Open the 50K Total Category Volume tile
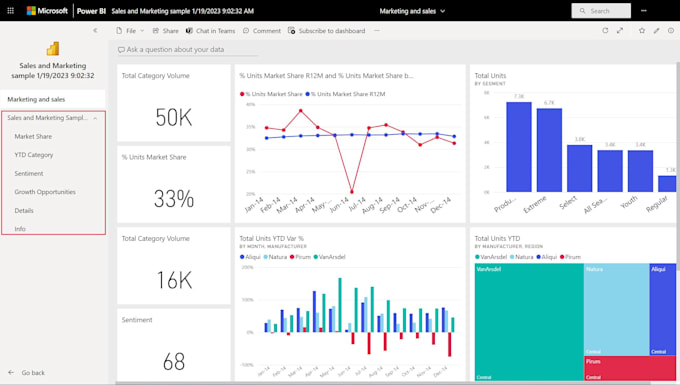This screenshot has width=680, height=385. [174, 103]
